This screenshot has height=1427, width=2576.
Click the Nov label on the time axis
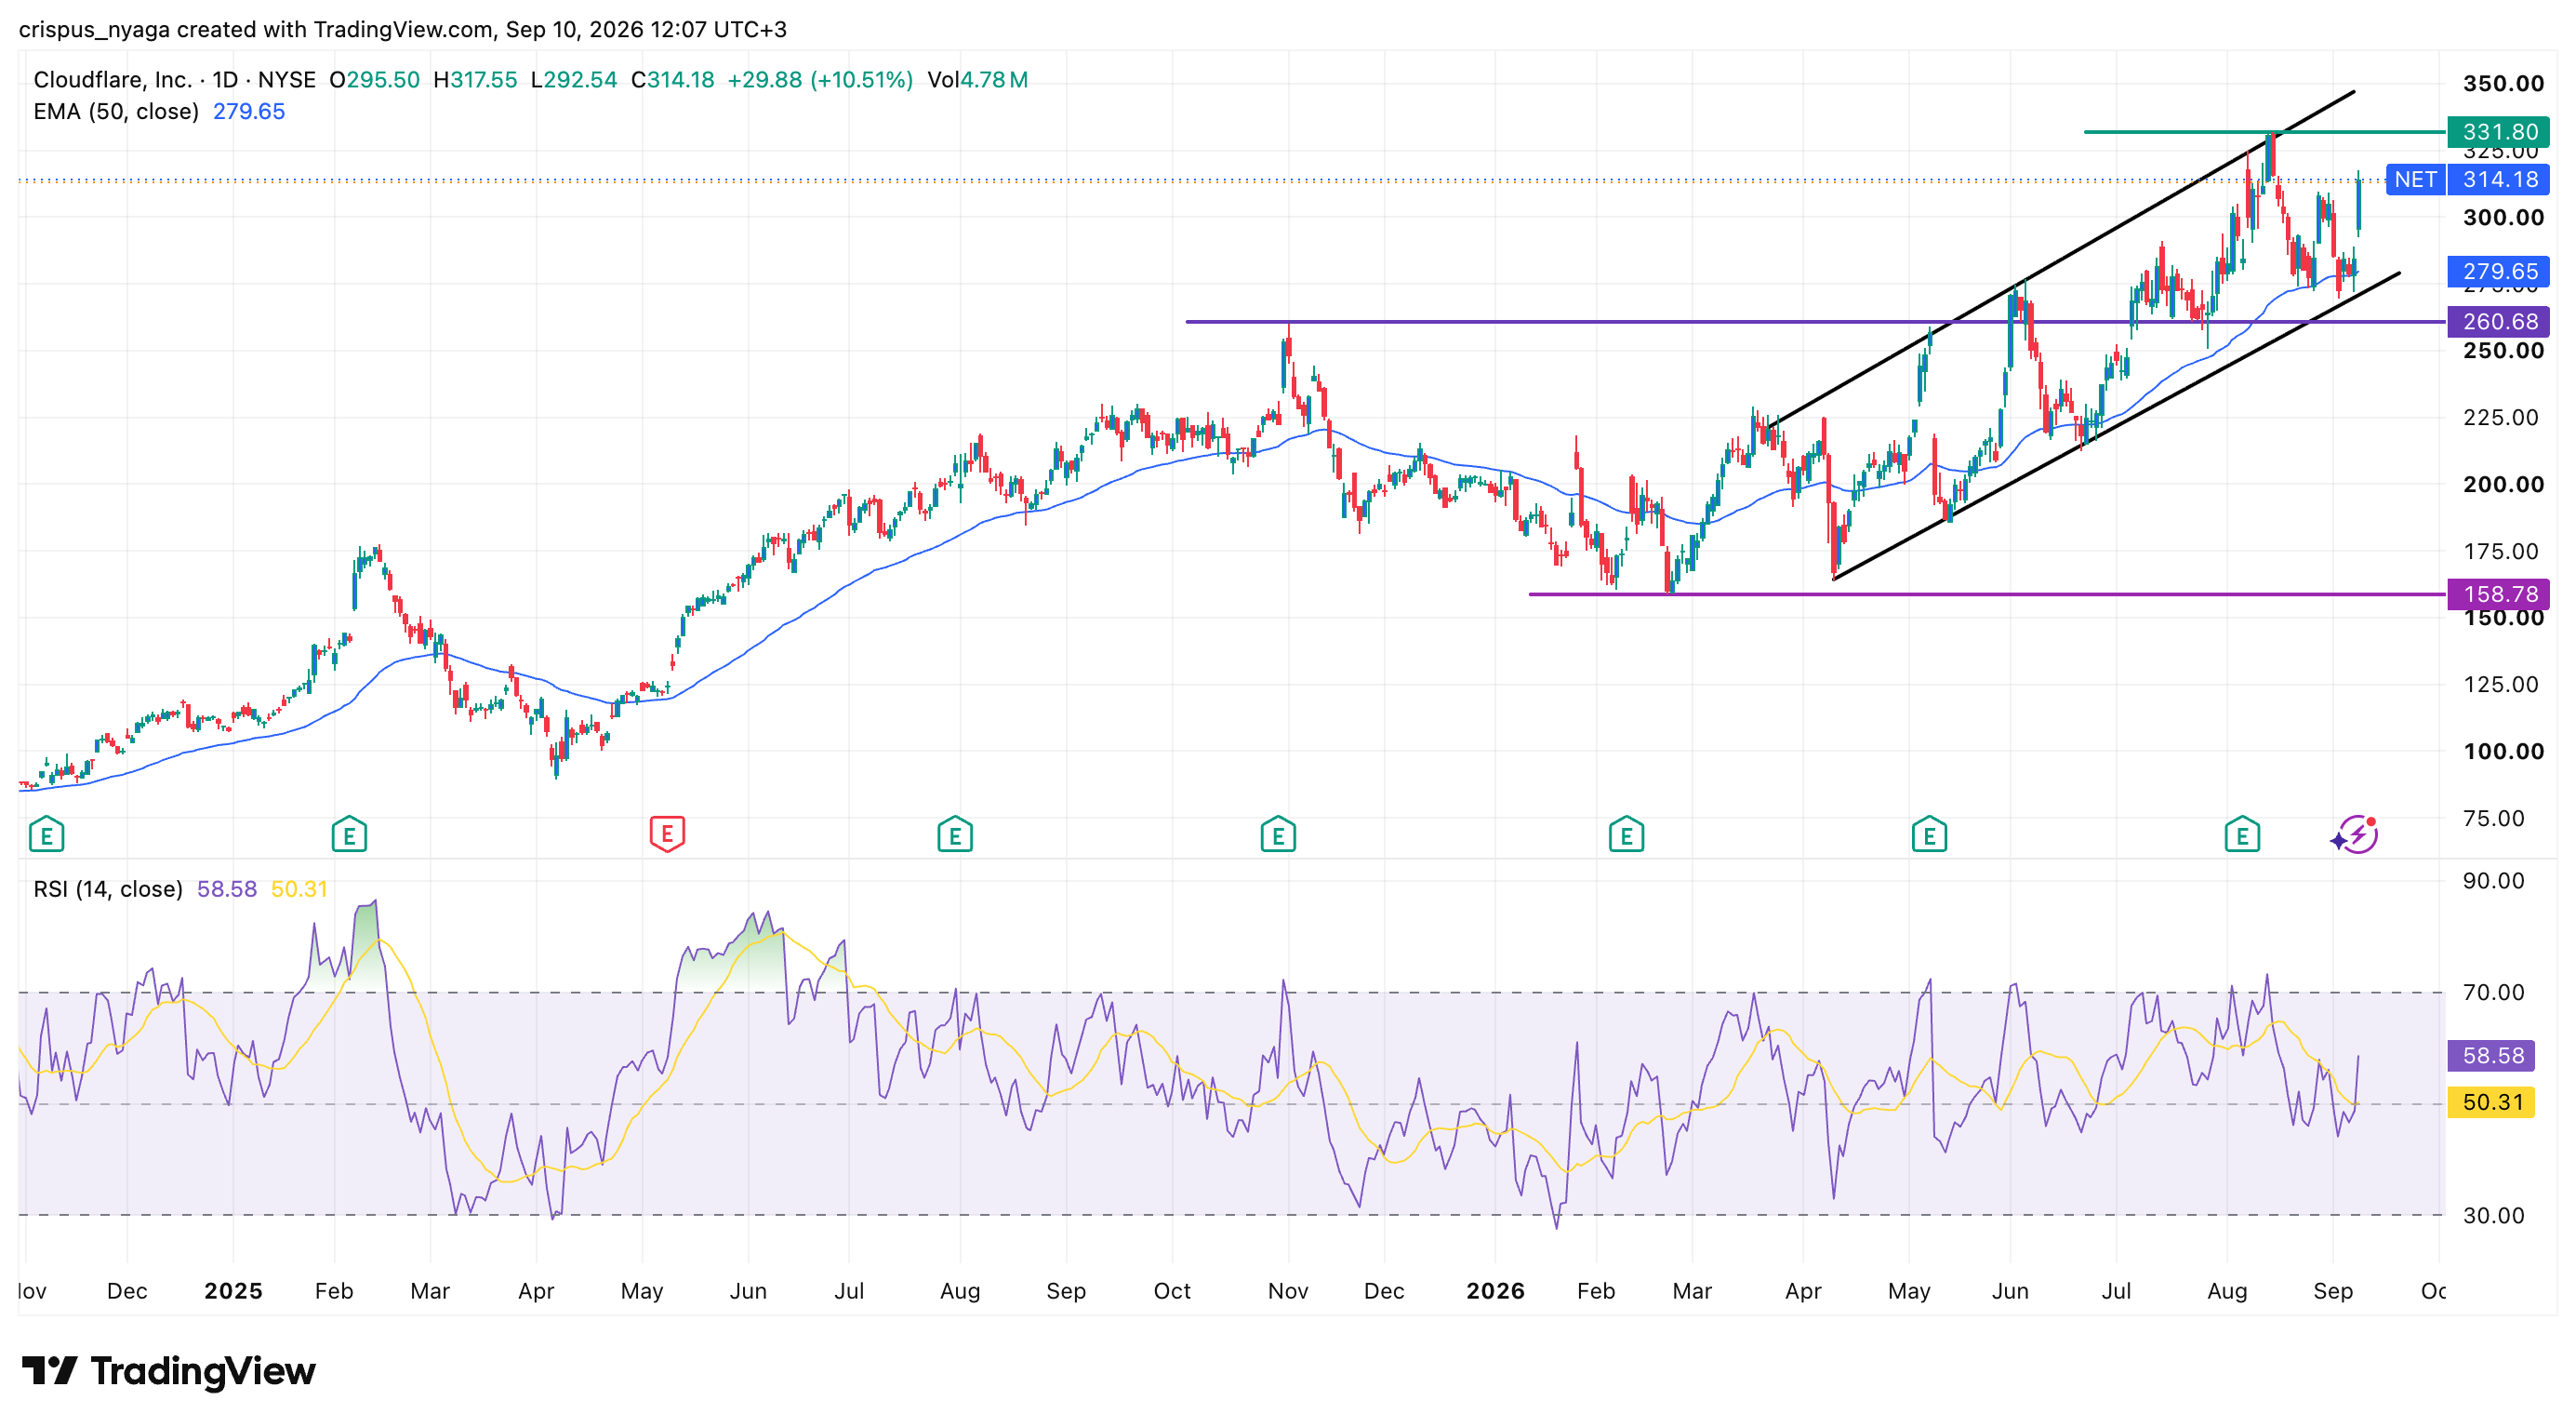pos(1288,1291)
